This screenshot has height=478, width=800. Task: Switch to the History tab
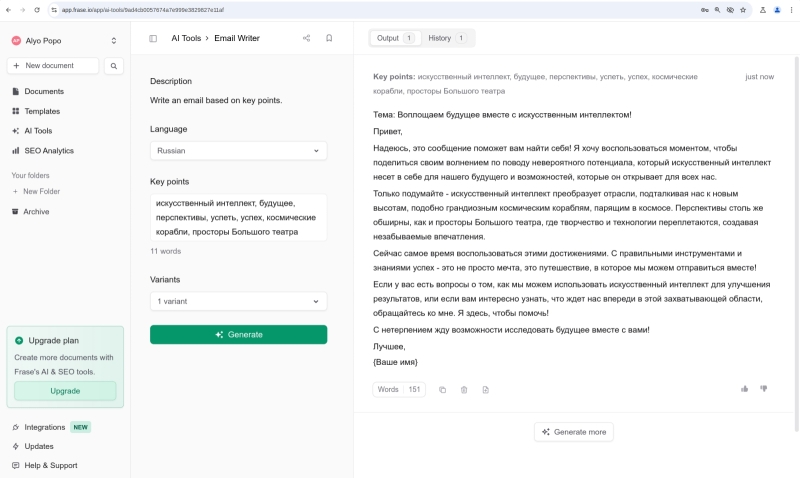446,38
